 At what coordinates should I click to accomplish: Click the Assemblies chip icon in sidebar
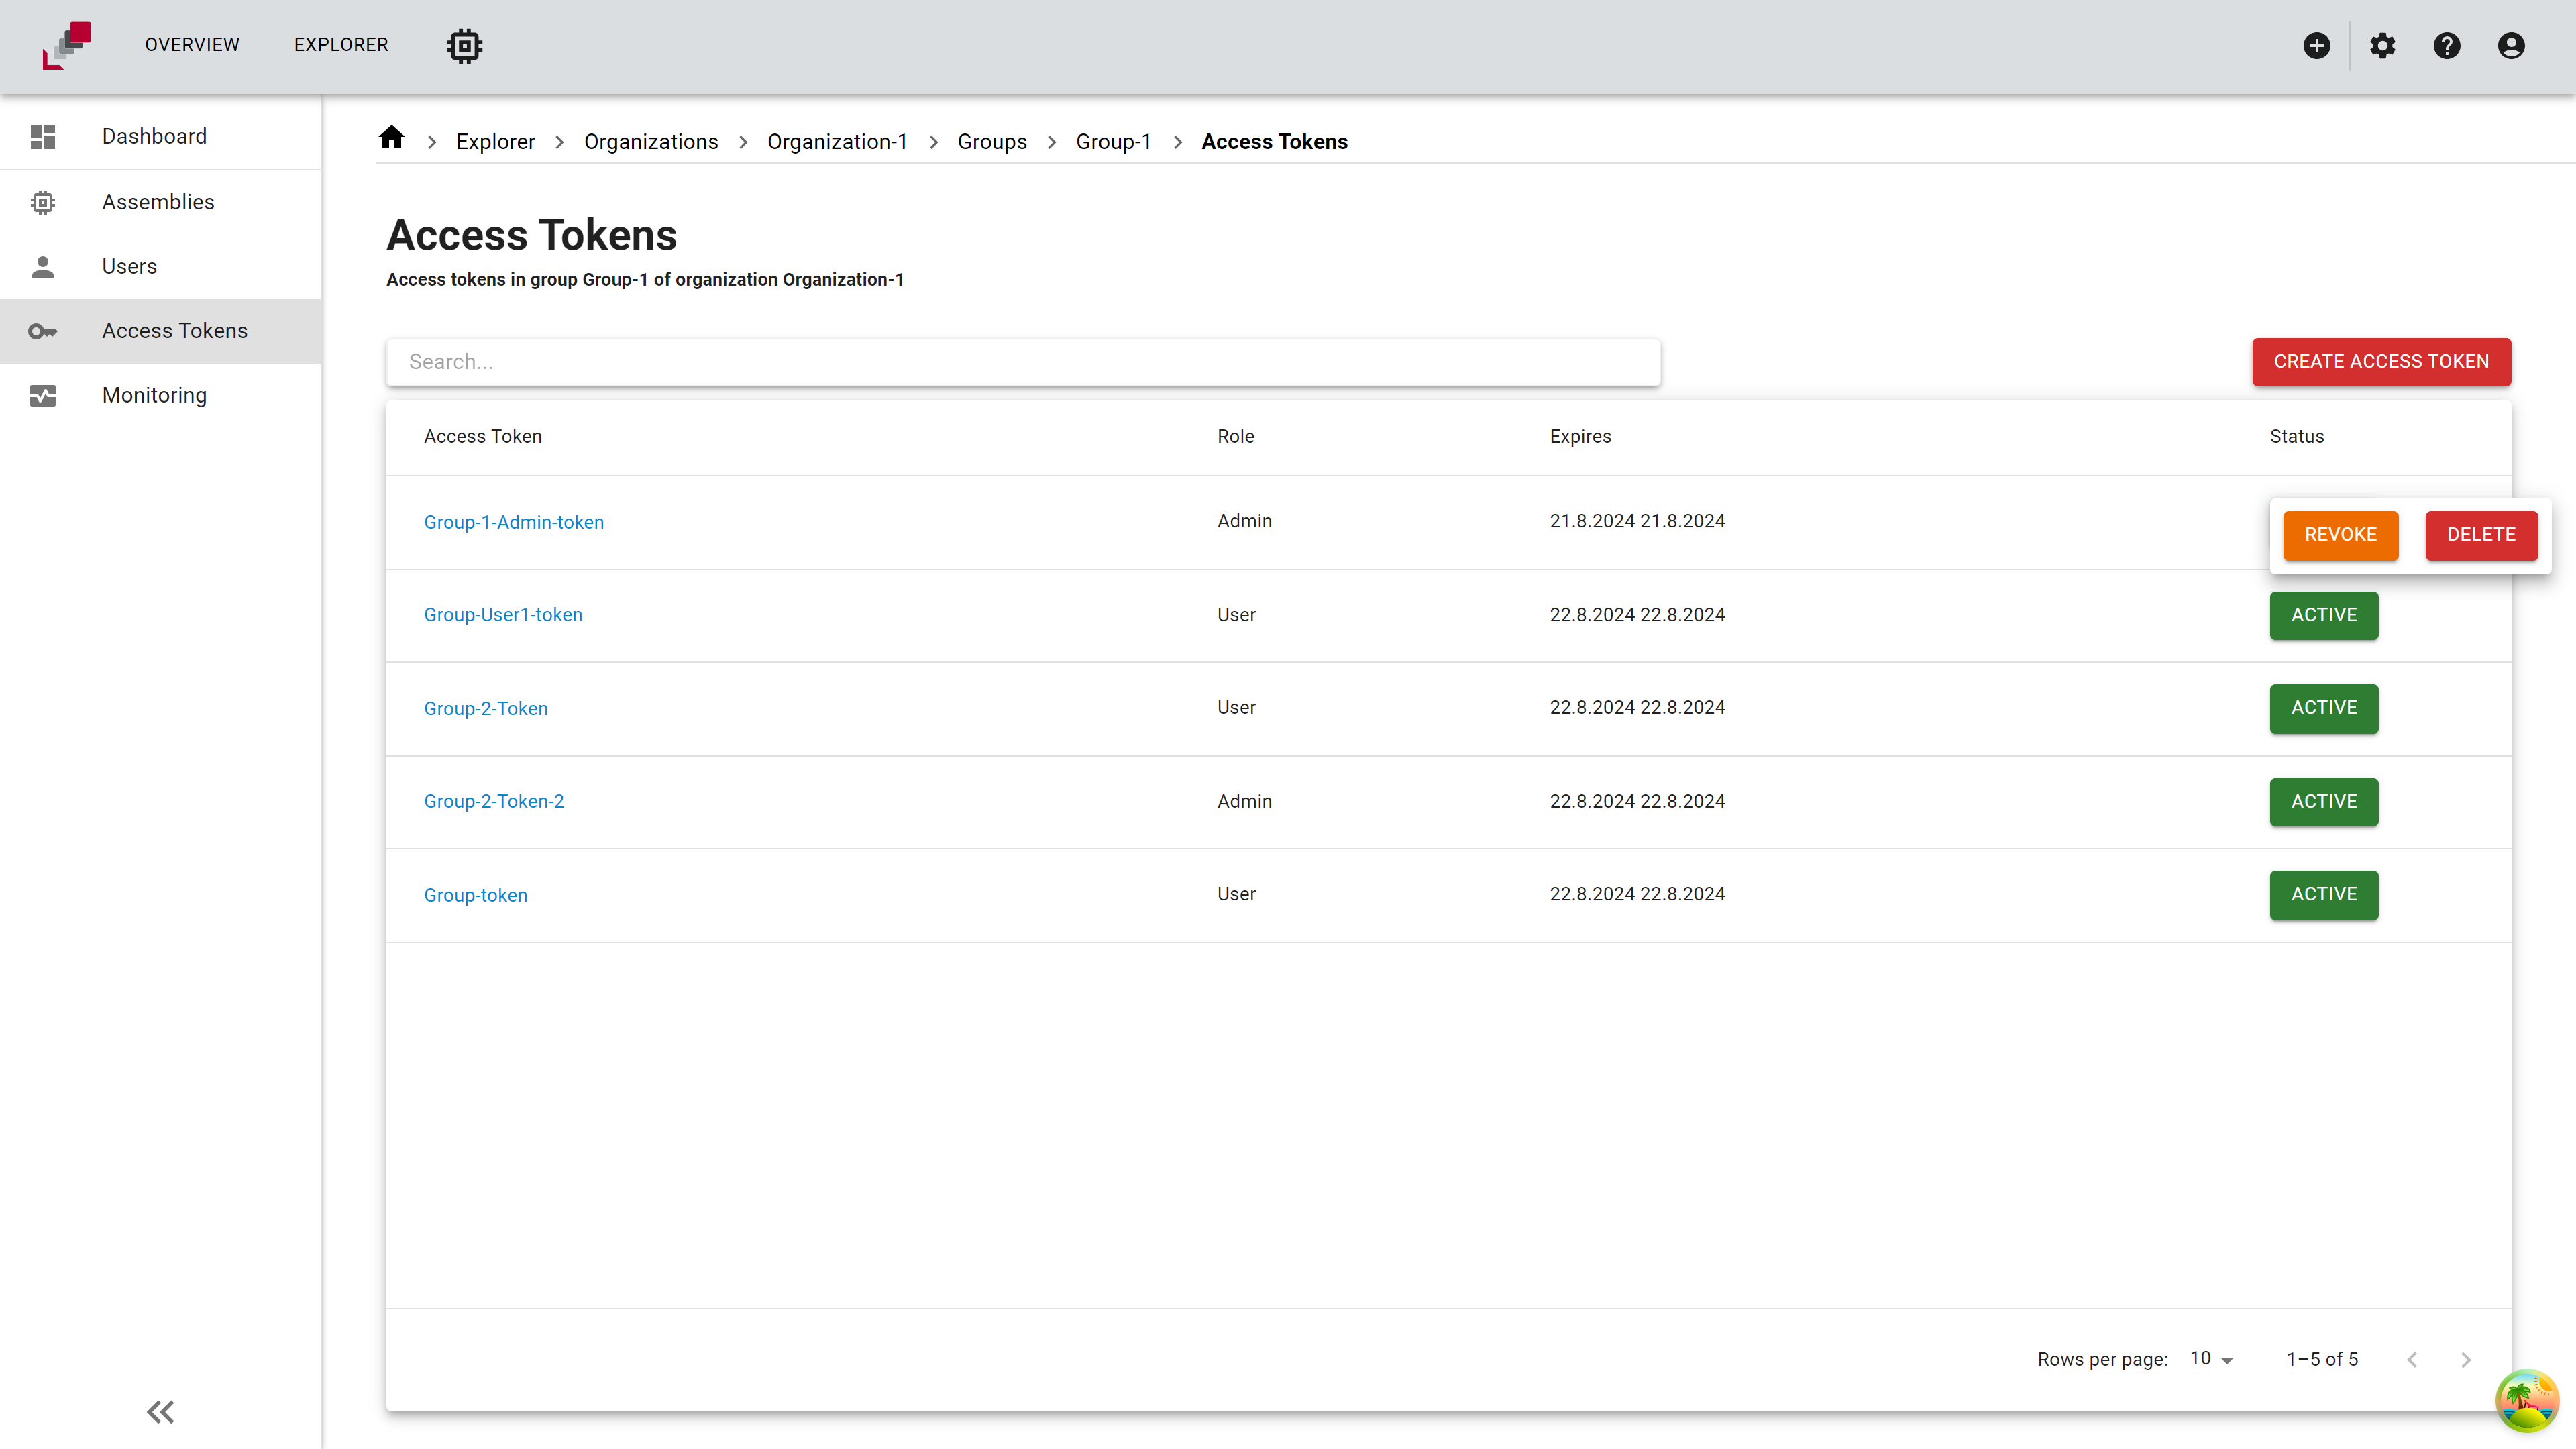[43, 202]
